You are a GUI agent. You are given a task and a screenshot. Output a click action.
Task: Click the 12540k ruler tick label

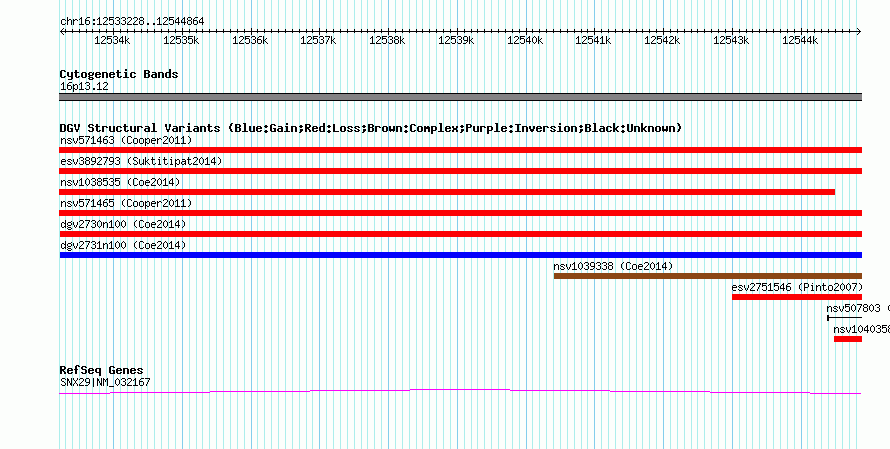525,40
